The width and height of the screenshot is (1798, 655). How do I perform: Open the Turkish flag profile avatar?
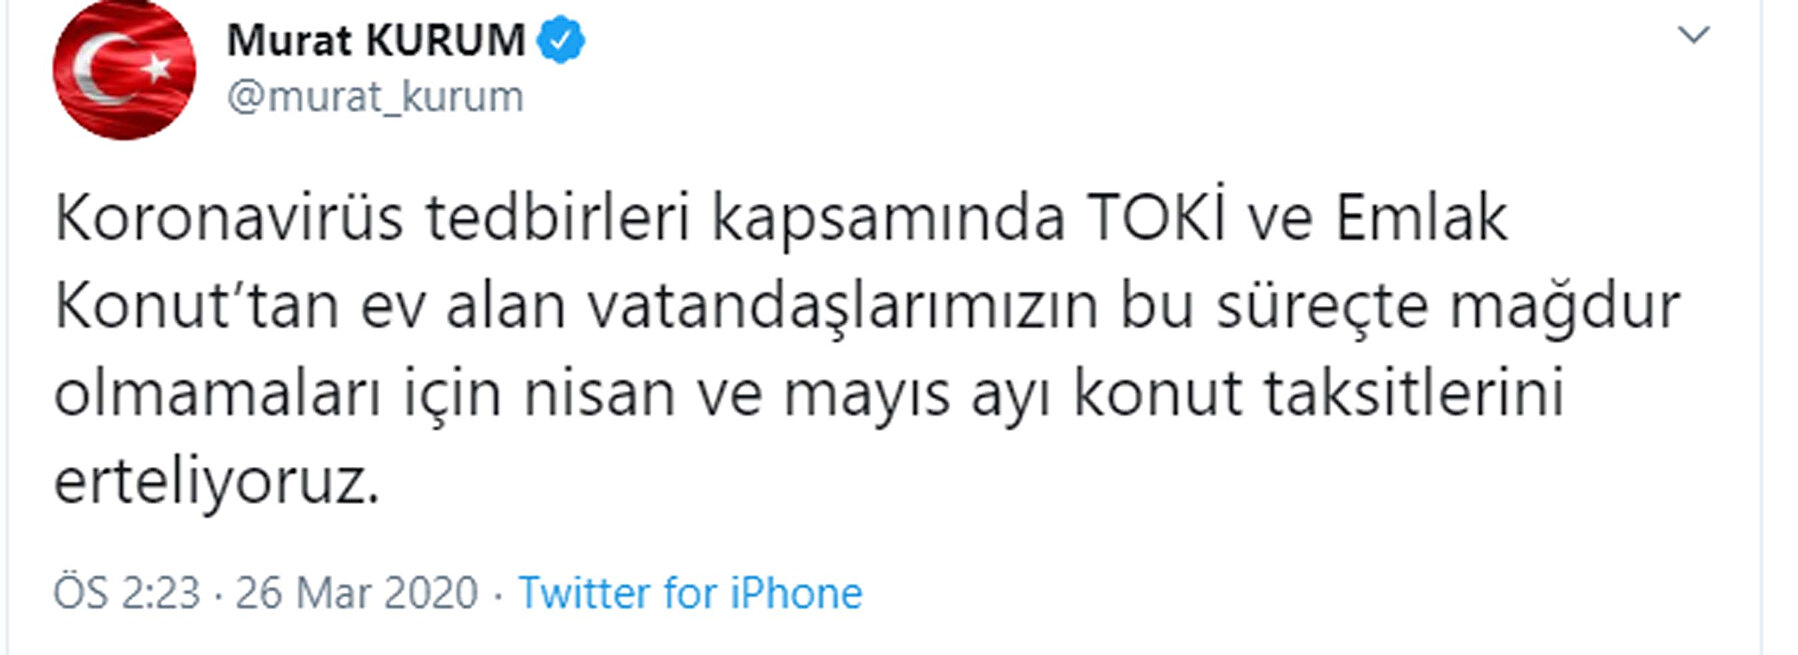coord(124,70)
